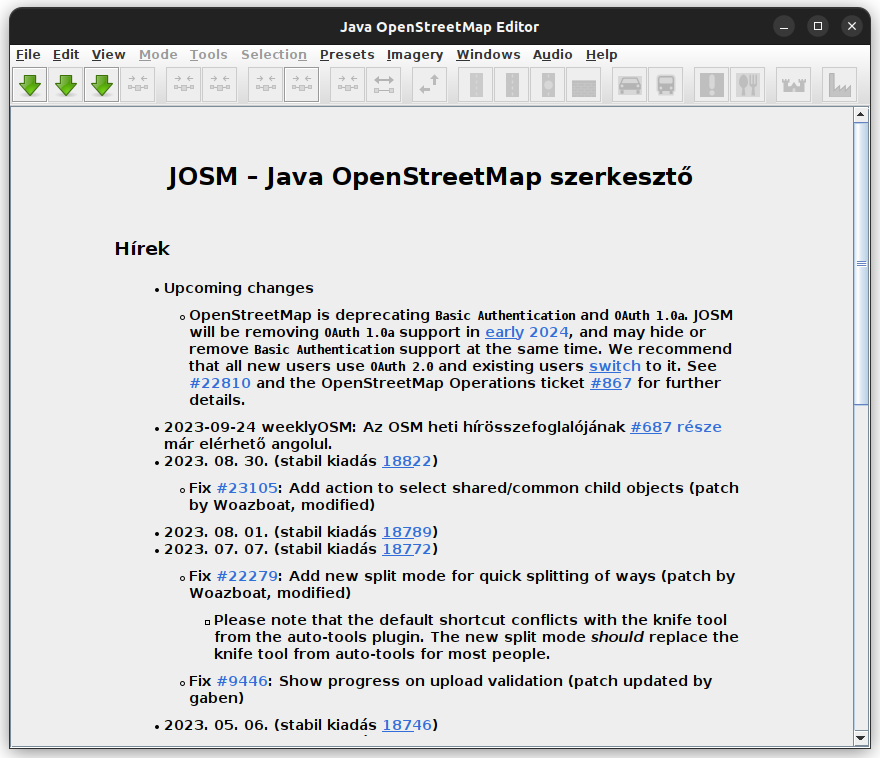This screenshot has width=880, height=758.
Task: Follow the 'switch' link
Action: point(615,366)
